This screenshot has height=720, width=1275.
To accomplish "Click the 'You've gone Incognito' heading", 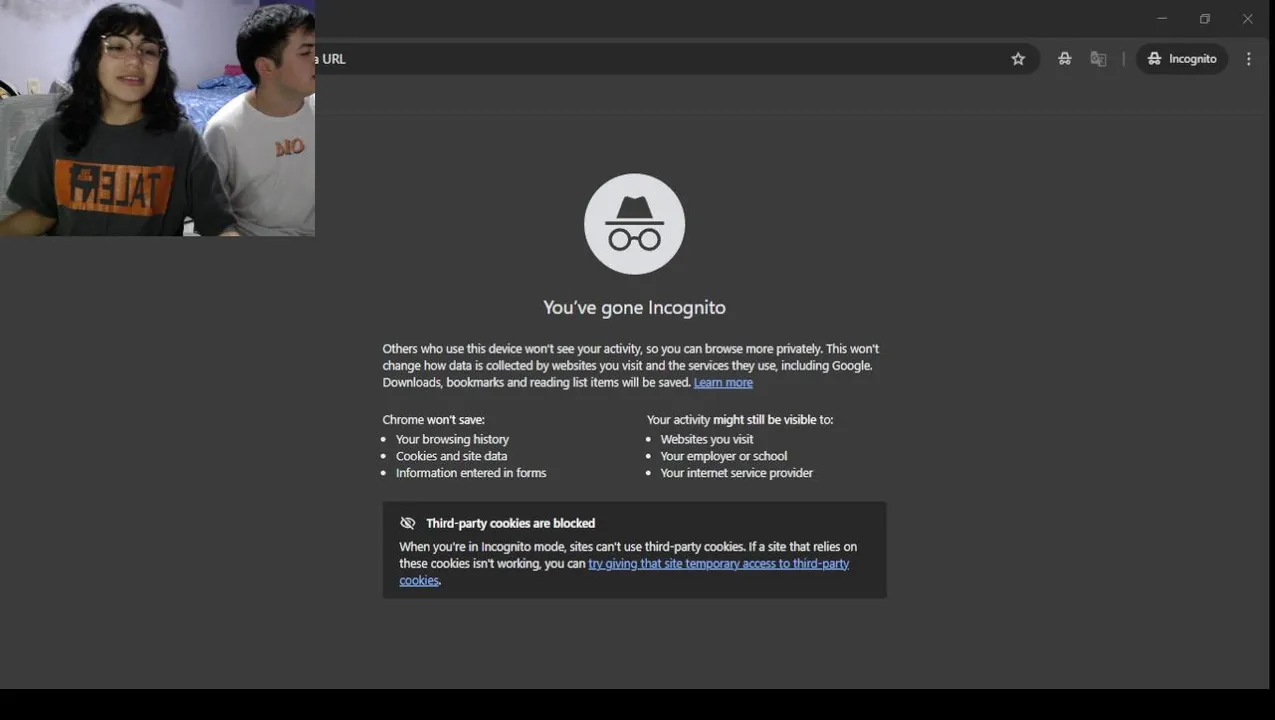I will (x=634, y=308).
